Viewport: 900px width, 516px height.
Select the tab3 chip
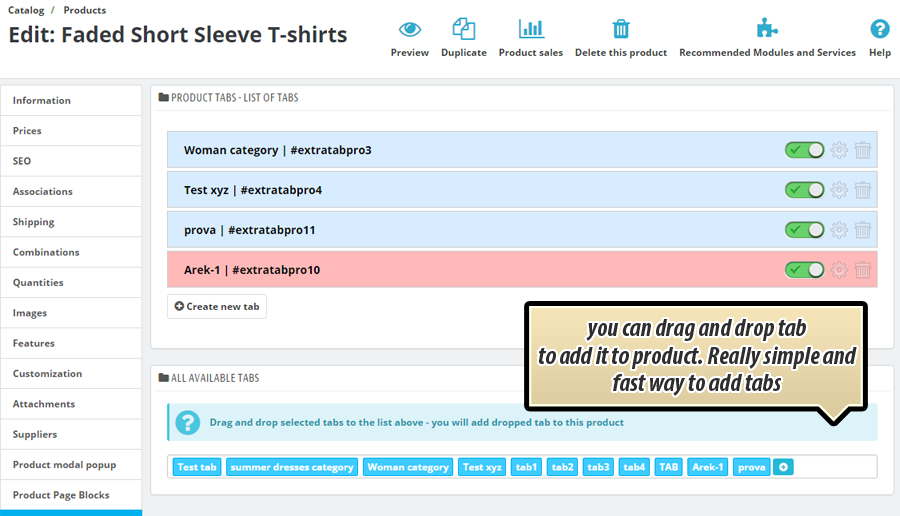click(598, 467)
